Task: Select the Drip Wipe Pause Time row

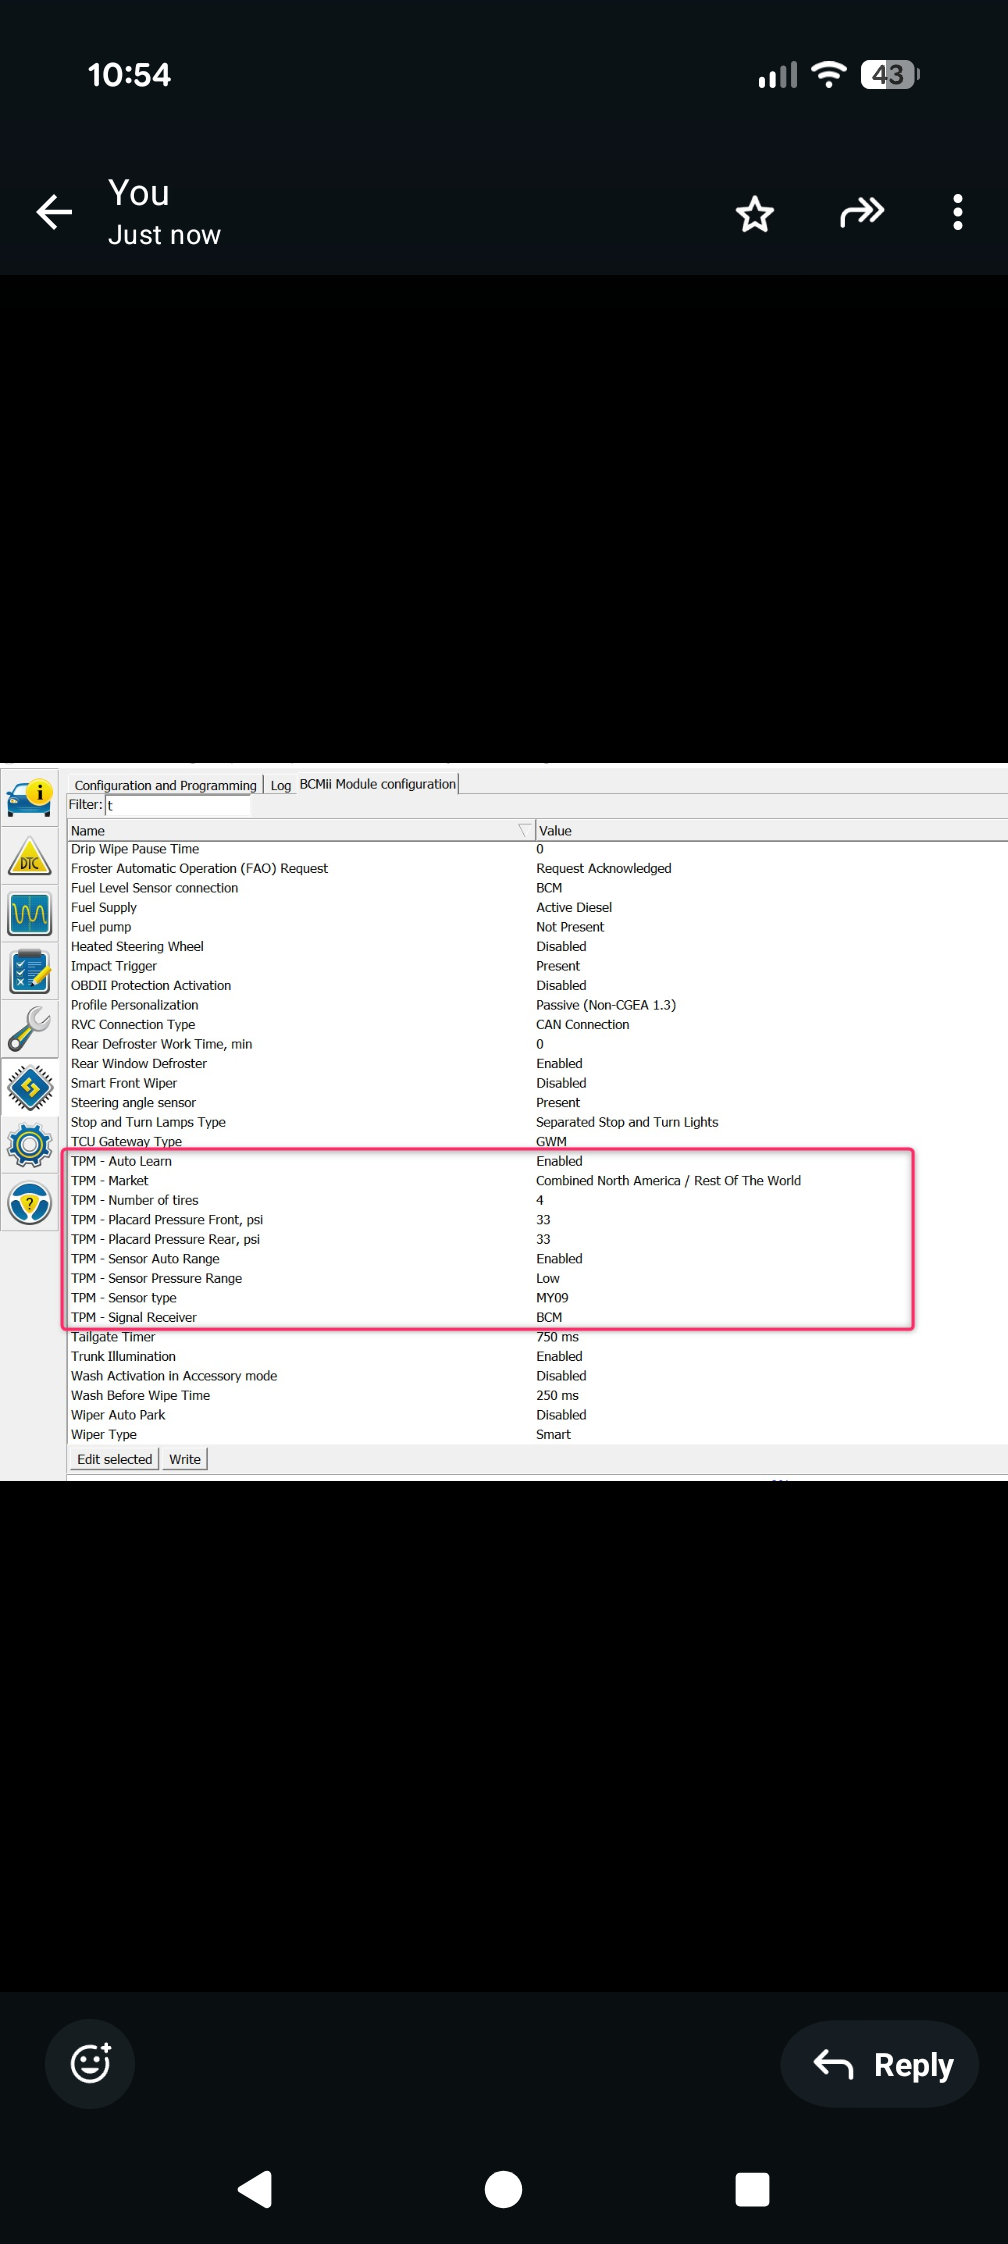Action: (537, 849)
